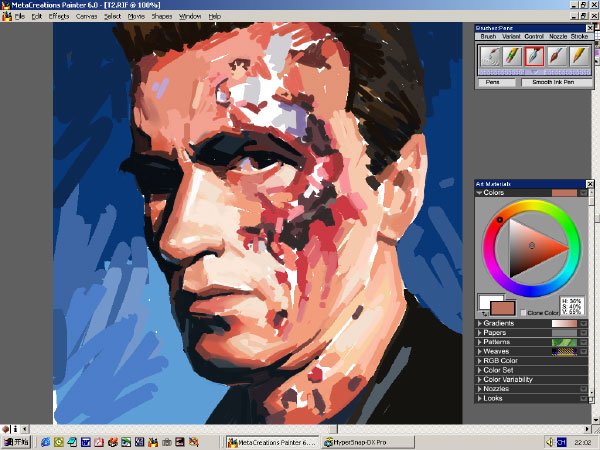
Task: Pick a shade in the saturation triangle
Action: click(532, 248)
